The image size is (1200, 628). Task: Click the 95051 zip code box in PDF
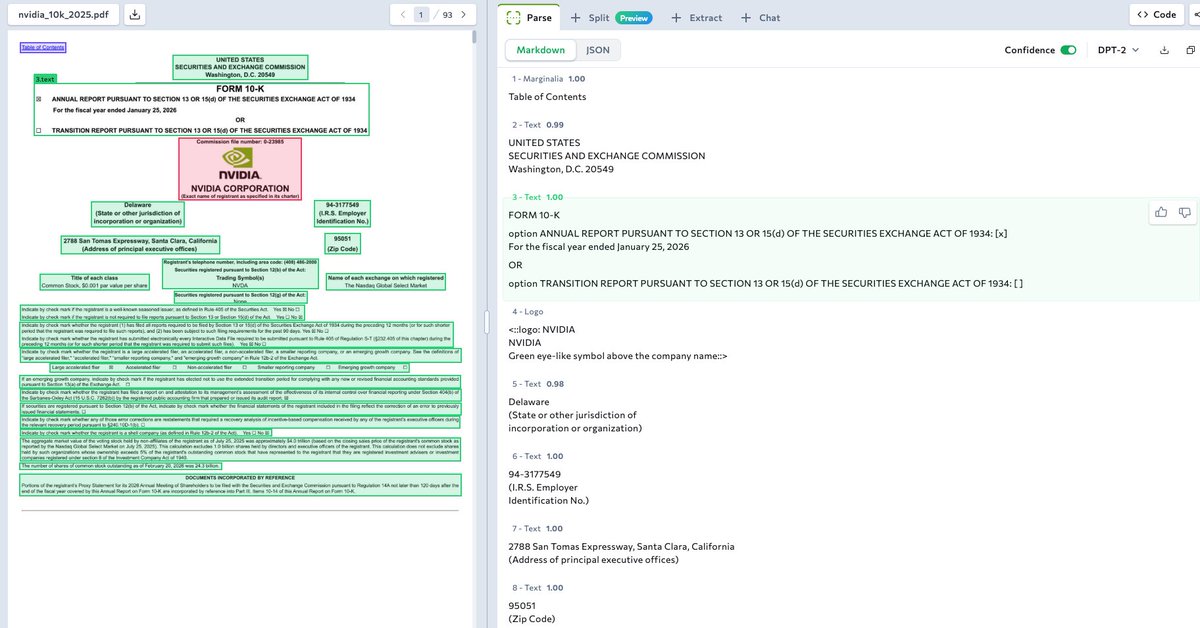tap(342, 245)
